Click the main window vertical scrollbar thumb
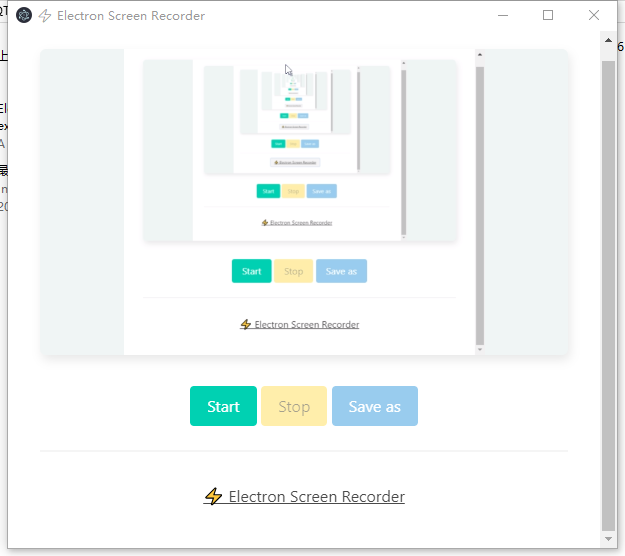The image size is (625, 556). [608, 296]
